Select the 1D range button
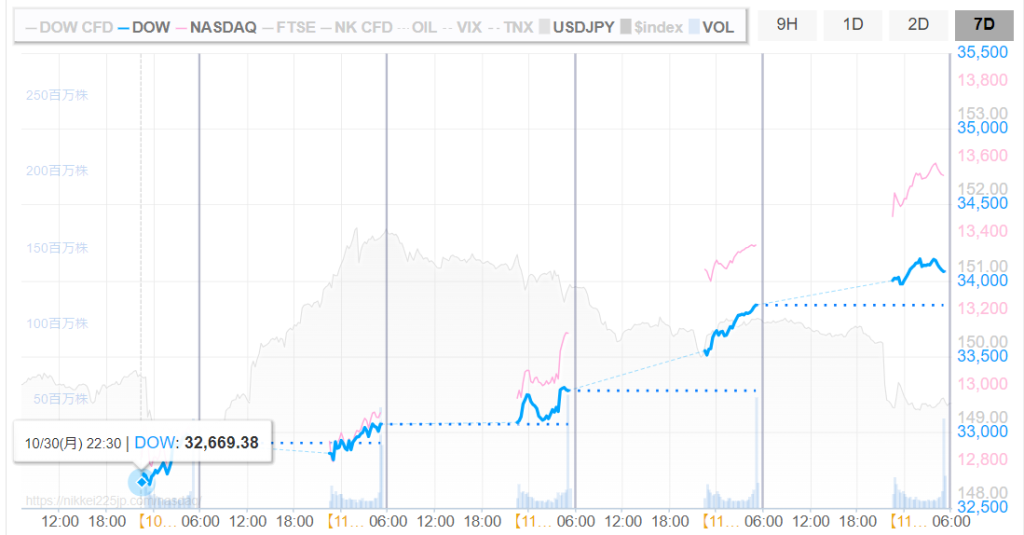The height and width of the screenshot is (535, 1024). pyautogui.click(x=852, y=24)
